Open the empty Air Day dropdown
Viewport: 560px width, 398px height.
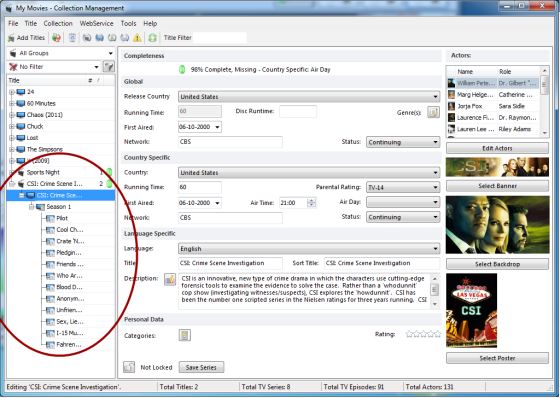403,202
